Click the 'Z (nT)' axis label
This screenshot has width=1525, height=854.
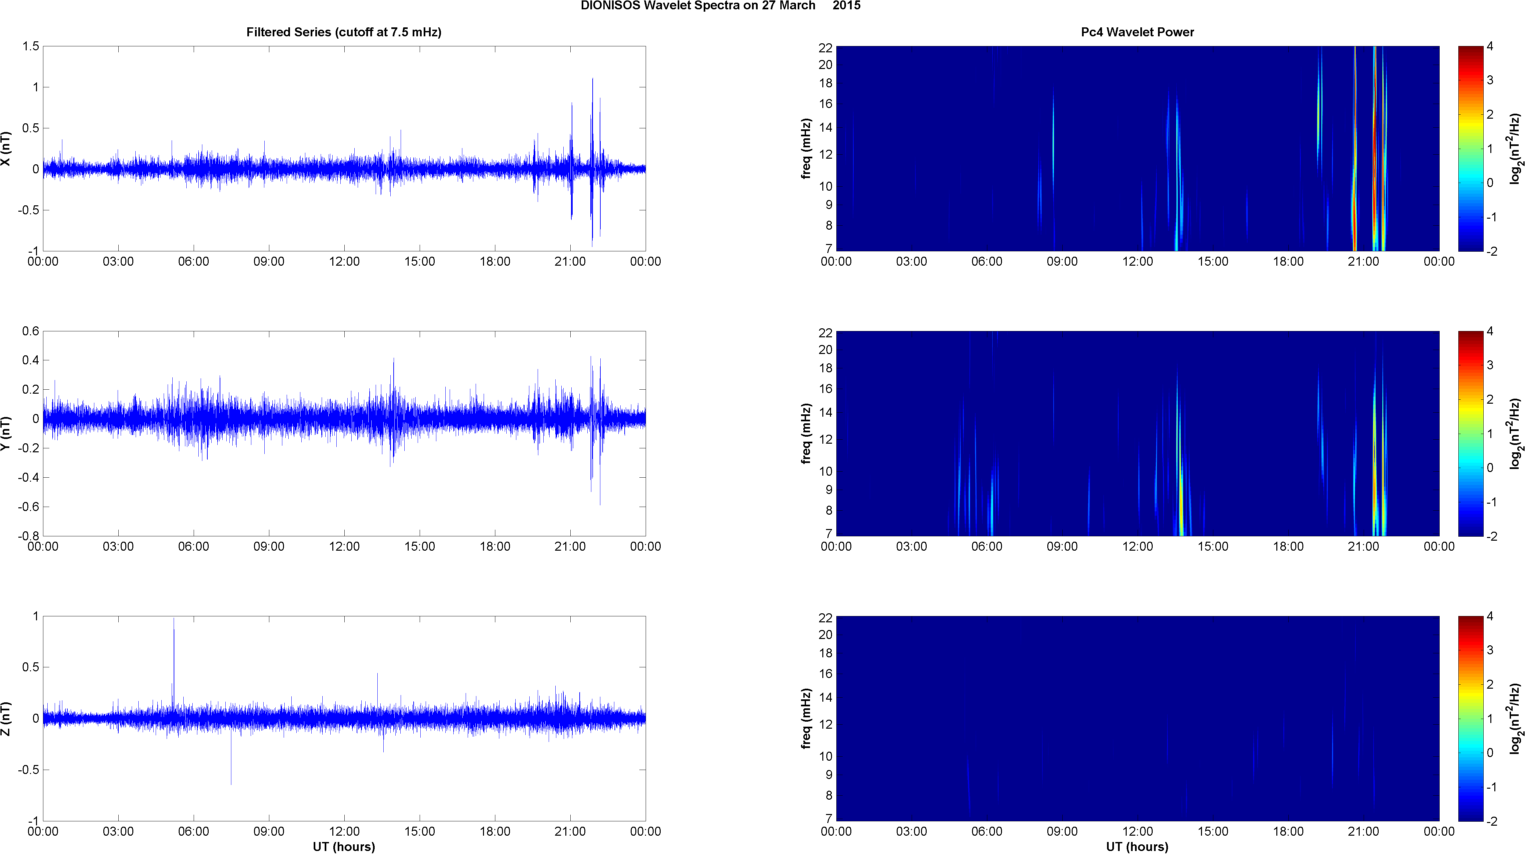click(6, 719)
